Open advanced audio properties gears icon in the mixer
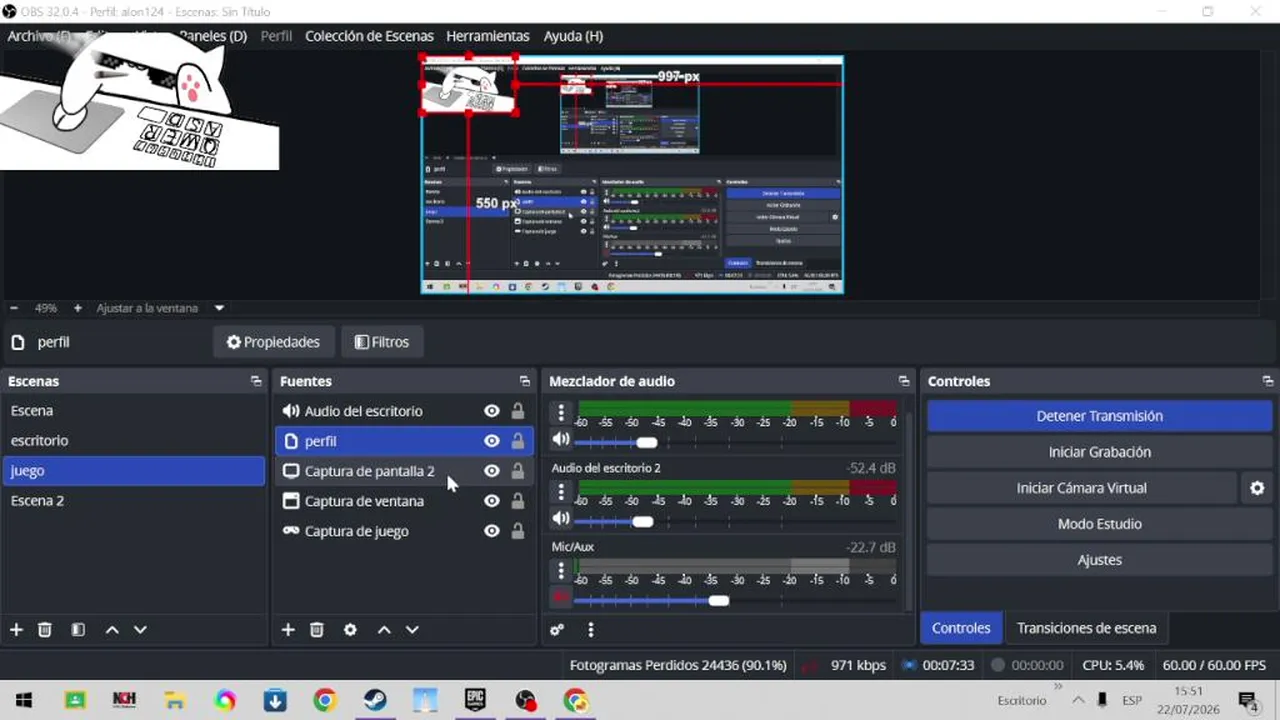Viewport: 1280px width, 720px height. click(x=557, y=630)
